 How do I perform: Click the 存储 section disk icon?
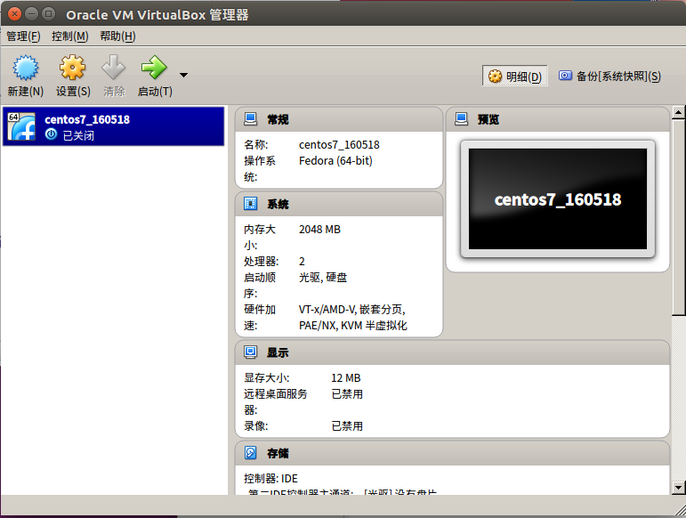coord(251,452)
